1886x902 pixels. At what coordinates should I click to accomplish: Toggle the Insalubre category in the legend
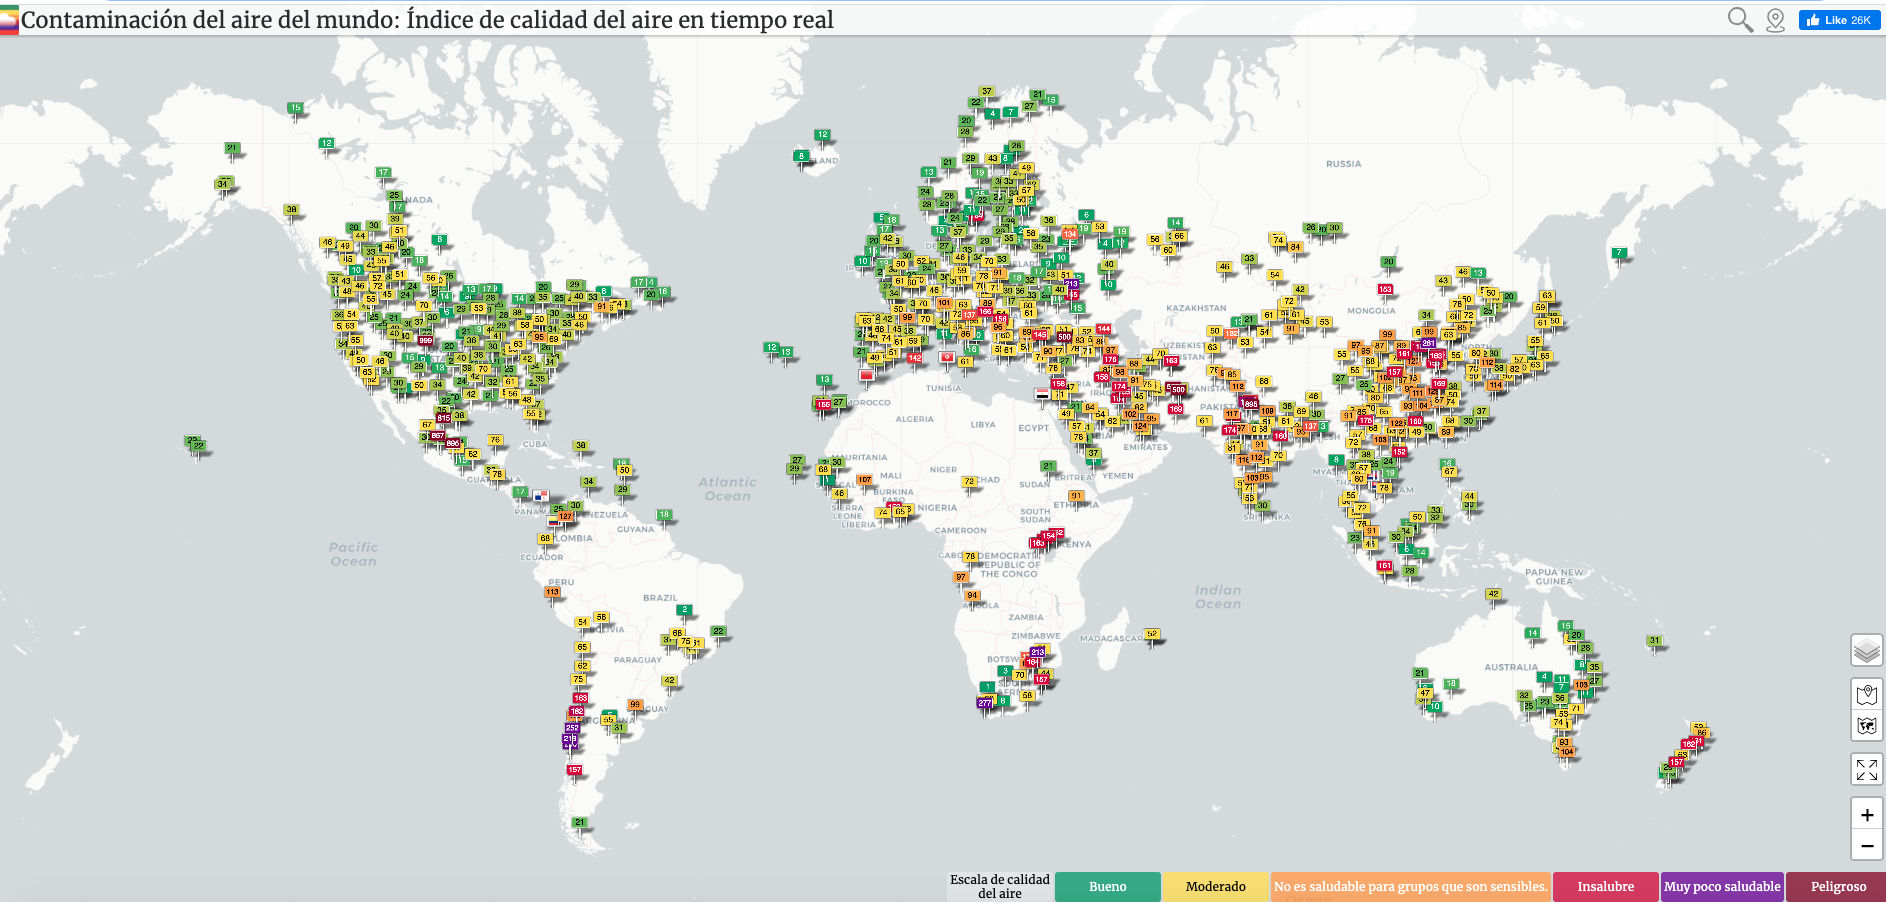point(1605,886)
